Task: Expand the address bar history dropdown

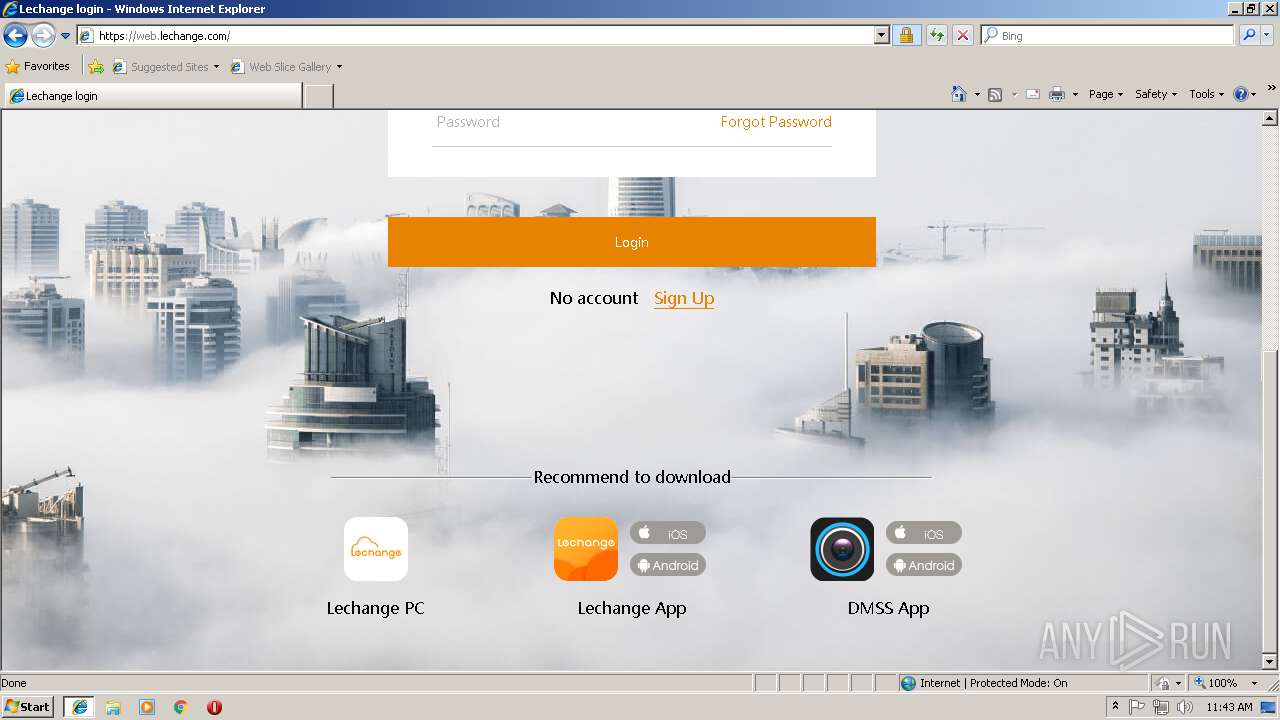Action: pos(881,36)
